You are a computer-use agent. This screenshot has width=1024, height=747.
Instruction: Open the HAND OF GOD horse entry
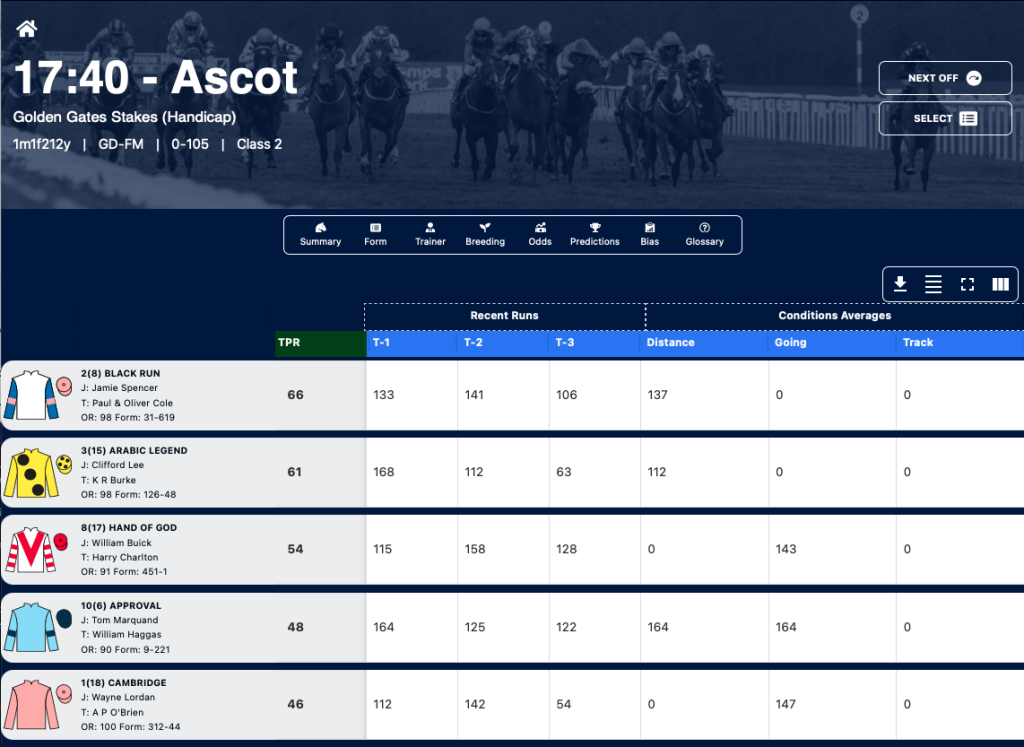(129, 528)
